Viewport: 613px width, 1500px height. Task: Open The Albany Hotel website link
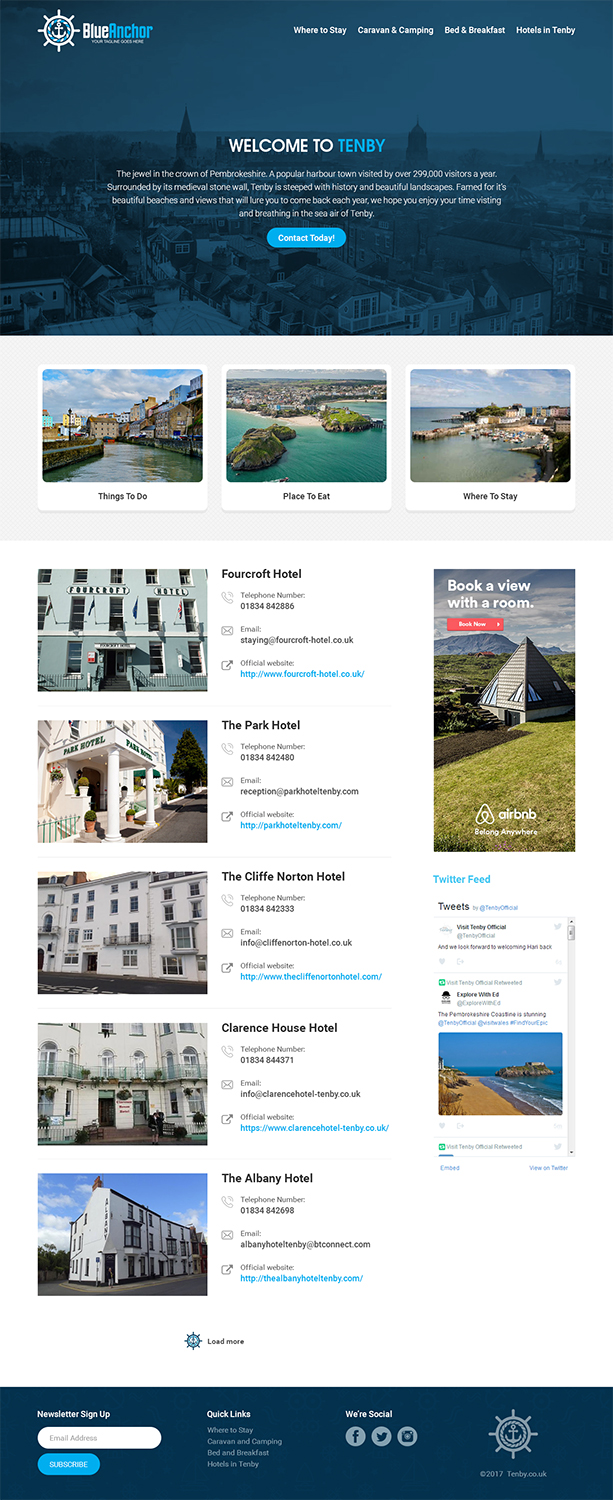point(301,1278)
